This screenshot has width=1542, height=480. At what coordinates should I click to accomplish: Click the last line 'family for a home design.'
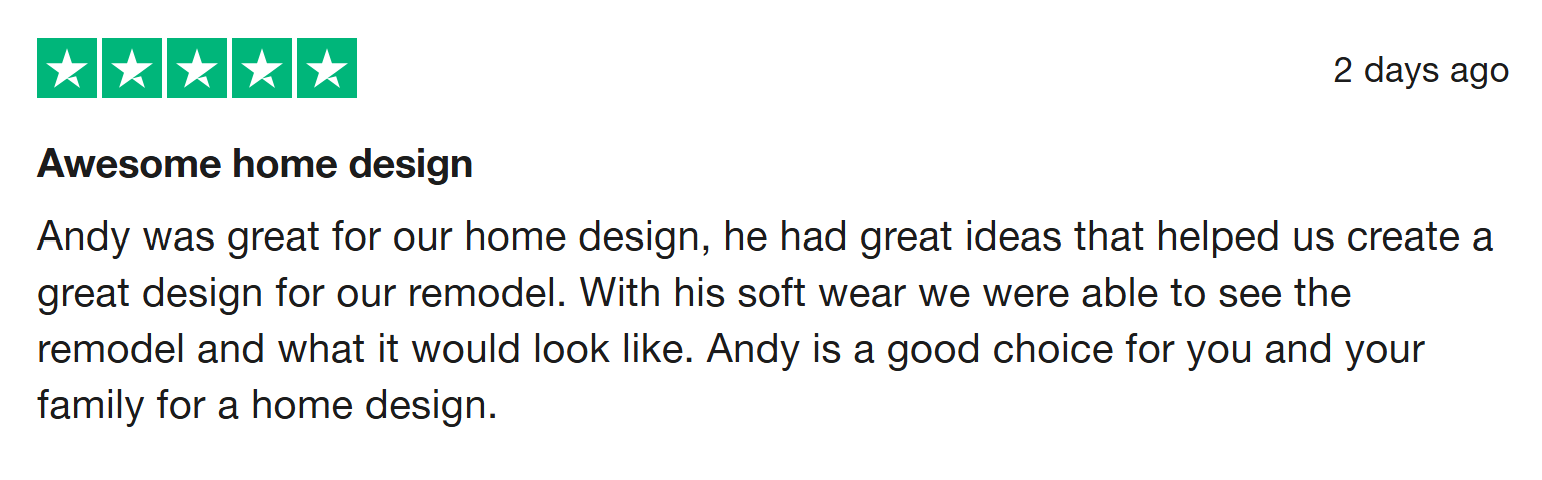[x=267, y=407]
